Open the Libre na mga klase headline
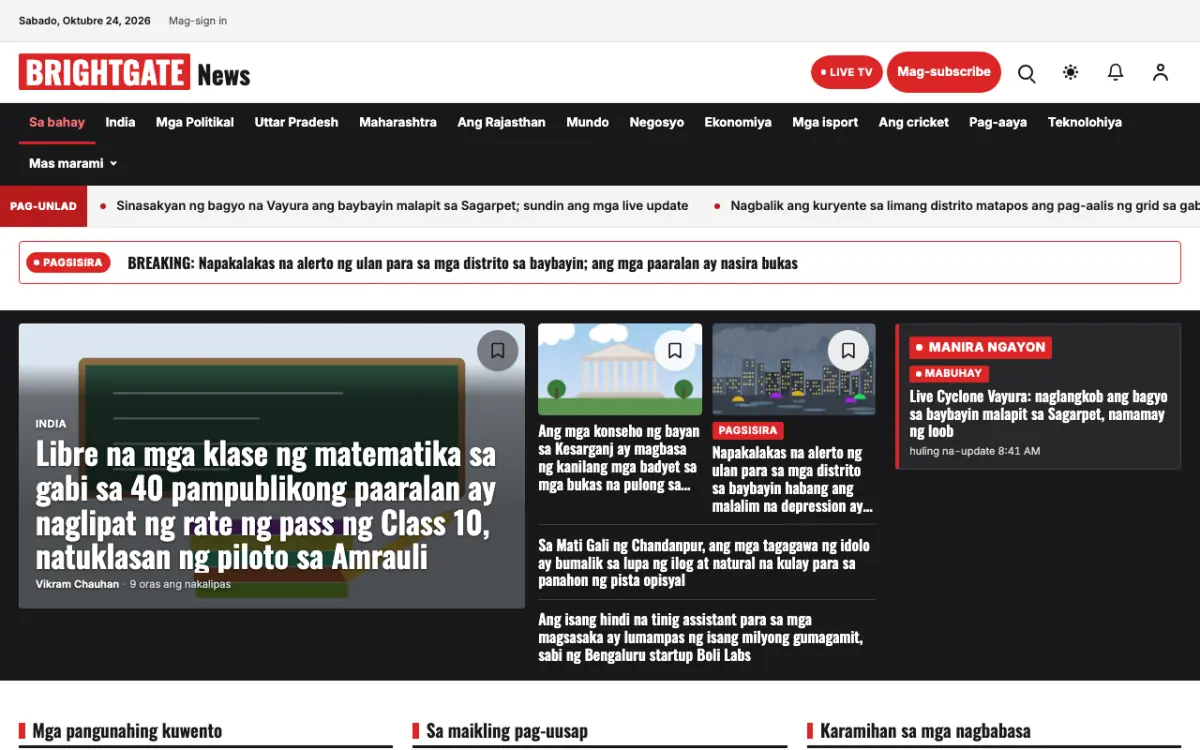This screenshot has width=1200, height=750. pos(266,505)
